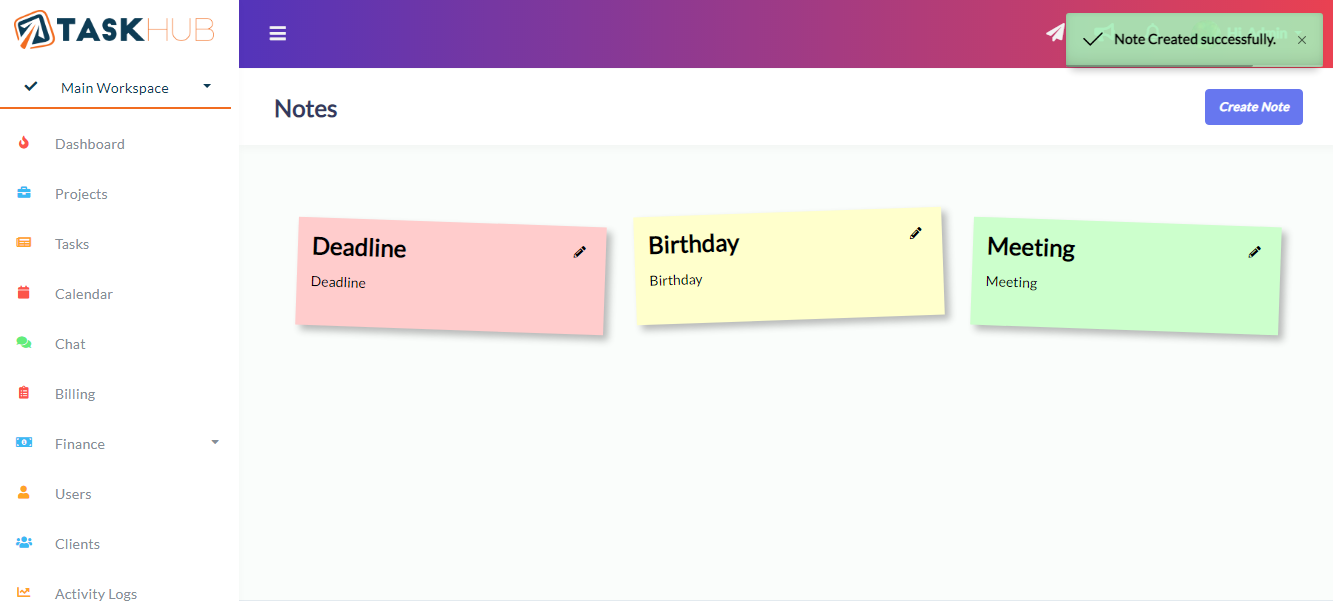Expand the Finance submenu
Screen dimensions: 1333x601
215,442
